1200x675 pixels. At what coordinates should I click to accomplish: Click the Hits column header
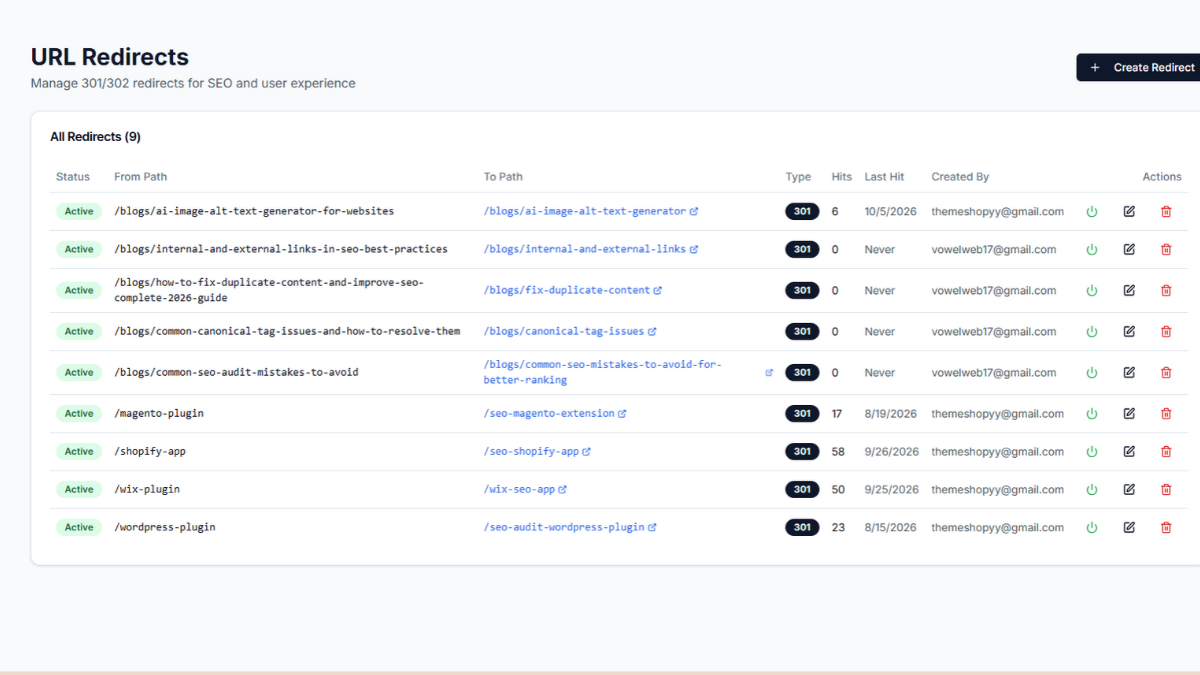pyautogui.click(x=842, y=177)
